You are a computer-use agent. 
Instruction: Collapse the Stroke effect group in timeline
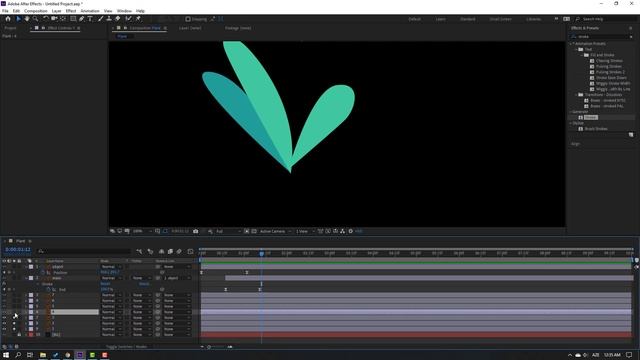click(x=38, y=284)
